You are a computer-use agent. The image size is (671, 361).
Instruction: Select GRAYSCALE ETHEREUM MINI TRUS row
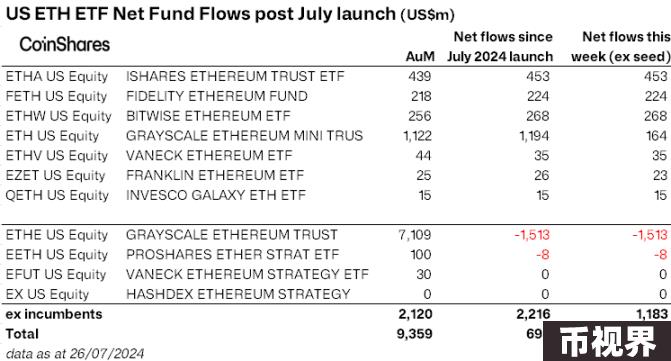click(x=336, y=136)
